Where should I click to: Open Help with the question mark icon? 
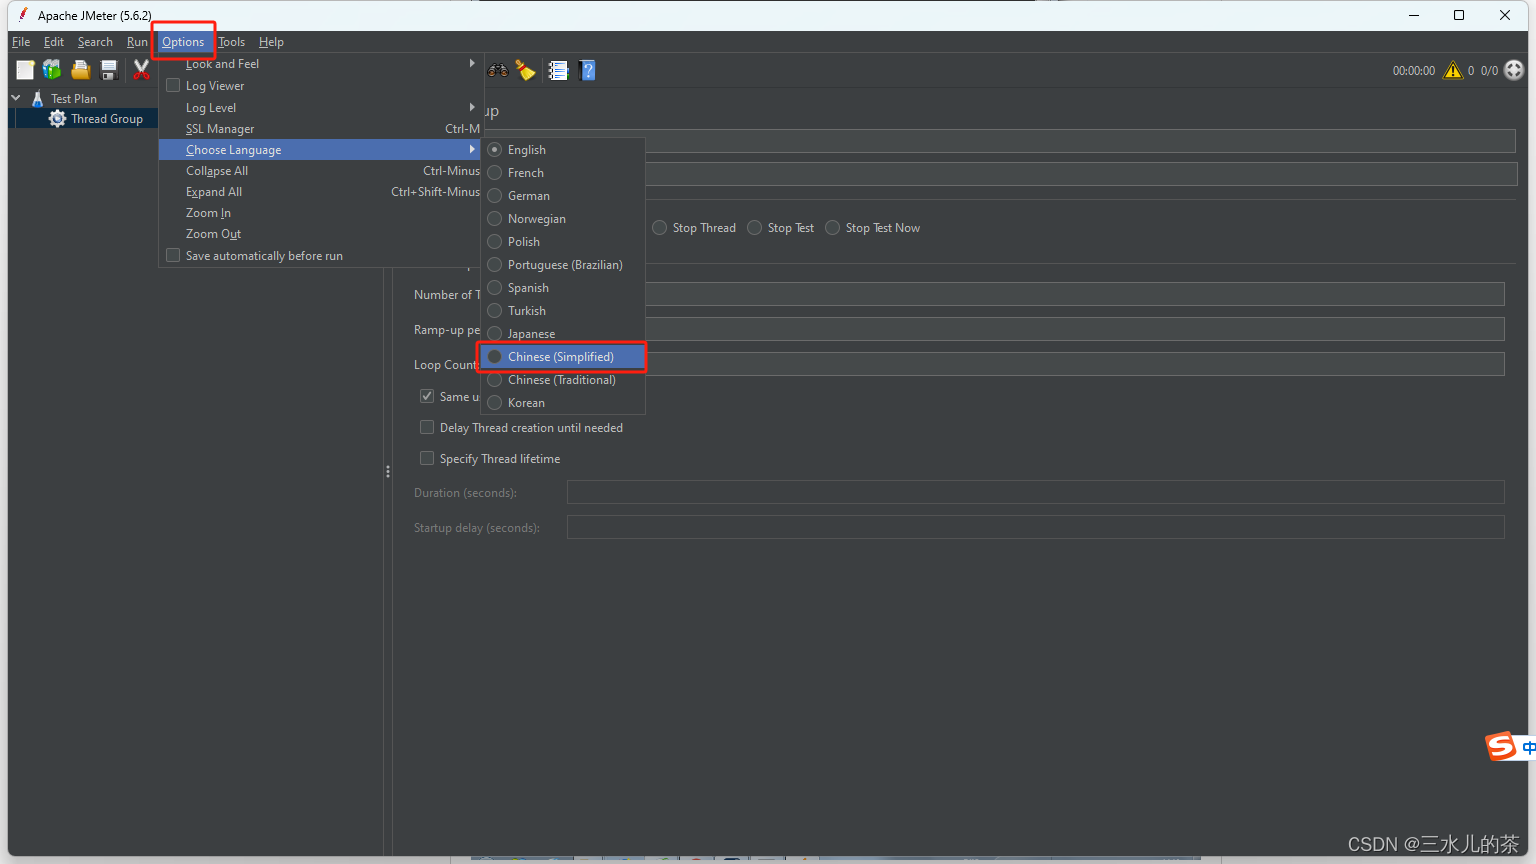coord(587,70)
